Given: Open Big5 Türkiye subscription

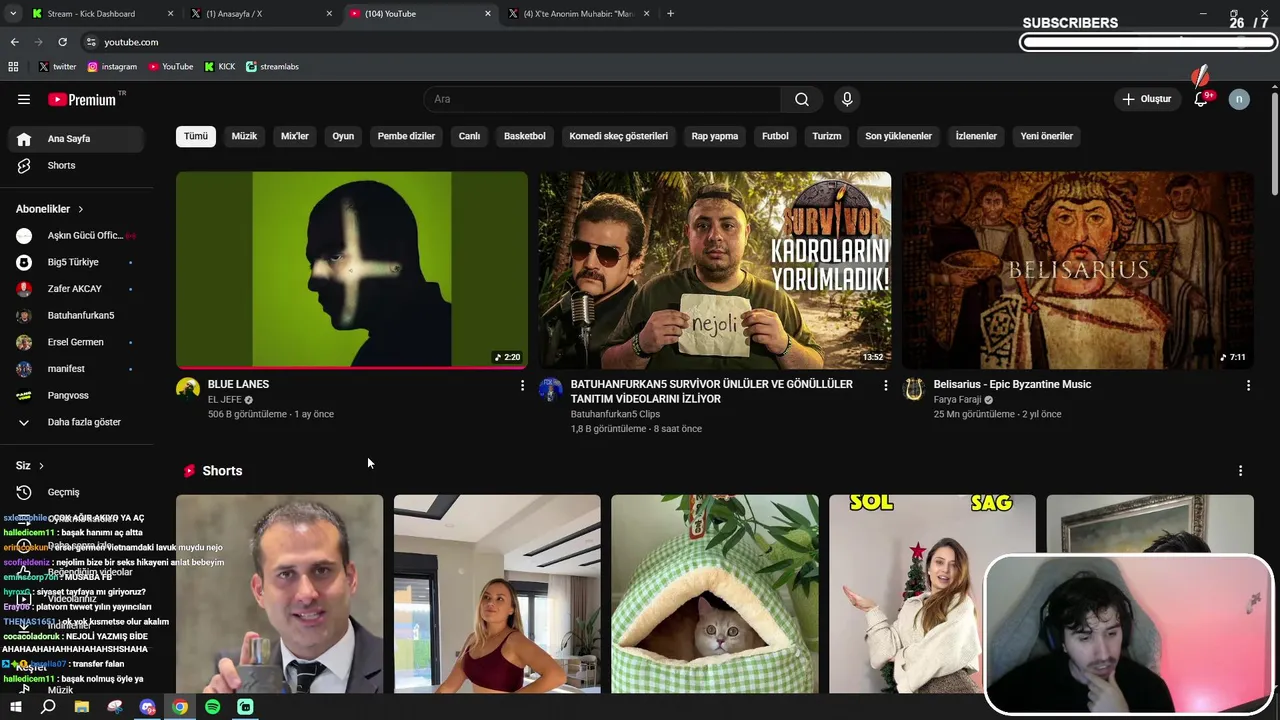Looking at the screenshot, I should (76, 262).
